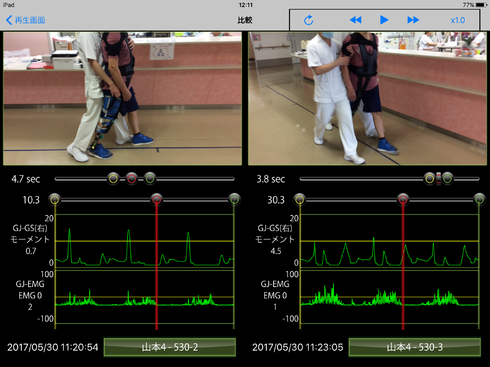Click green range handle above left graph
This screenshot has height=367, width=490.
point(234,199)
